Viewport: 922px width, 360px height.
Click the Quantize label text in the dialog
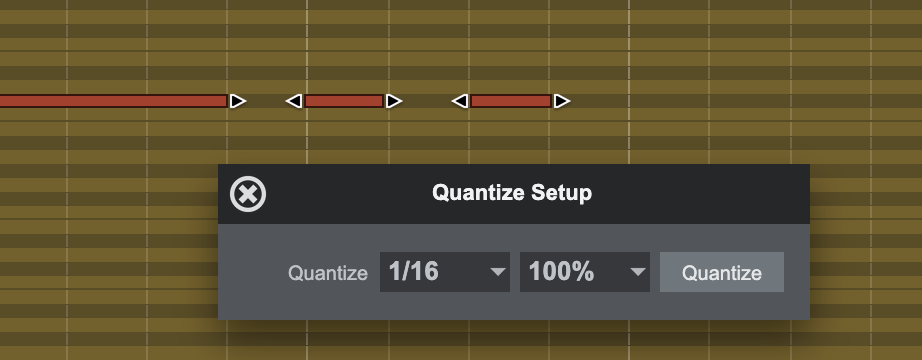(x=328, y=273)
